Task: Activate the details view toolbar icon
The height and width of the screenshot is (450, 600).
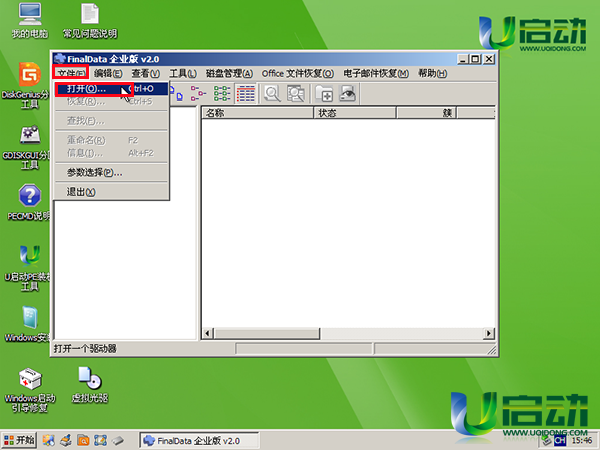Action: click(246, 94)
